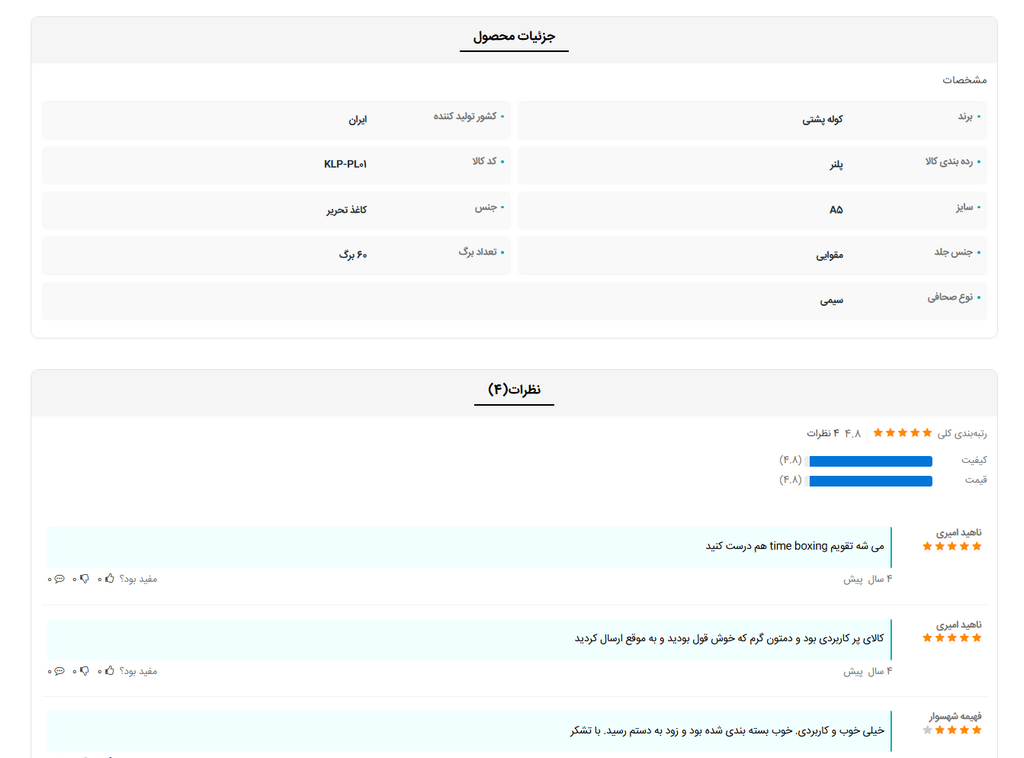Click the "time boxing" review text
Viewport: 1024px width, 758px height.
click(x=795, y=546)
